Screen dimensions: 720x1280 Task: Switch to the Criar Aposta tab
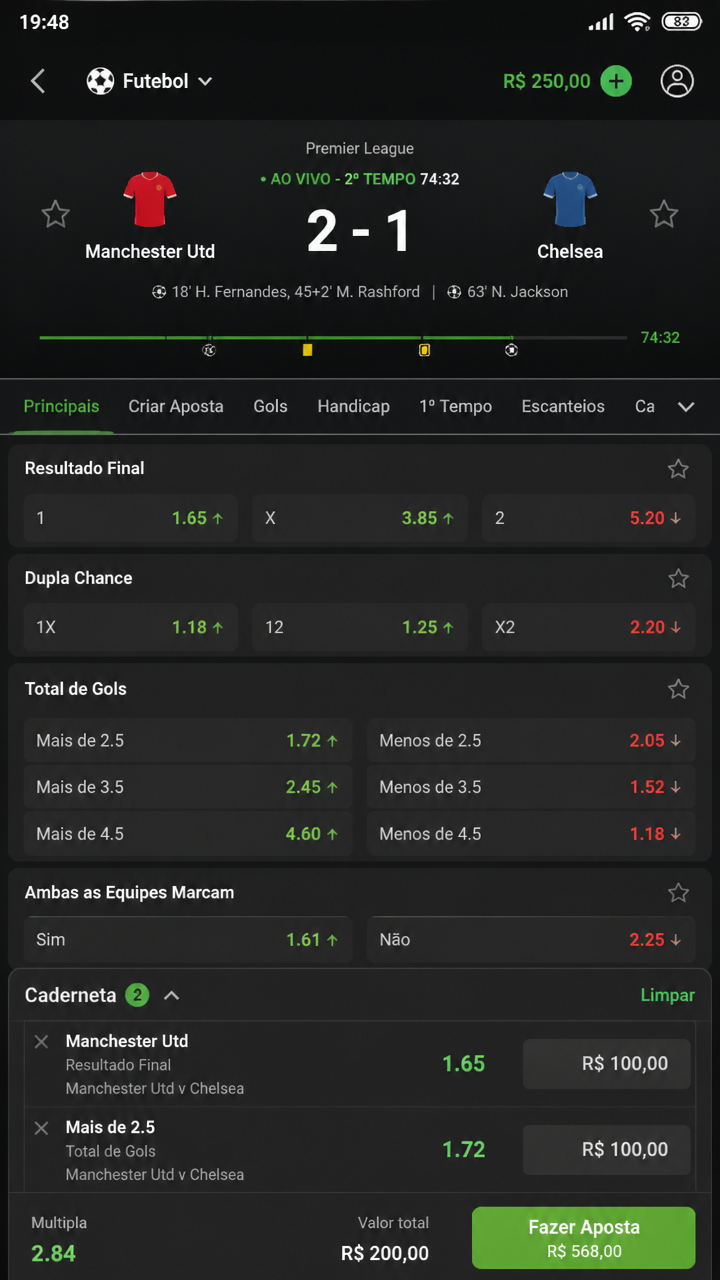click(176, 407)
